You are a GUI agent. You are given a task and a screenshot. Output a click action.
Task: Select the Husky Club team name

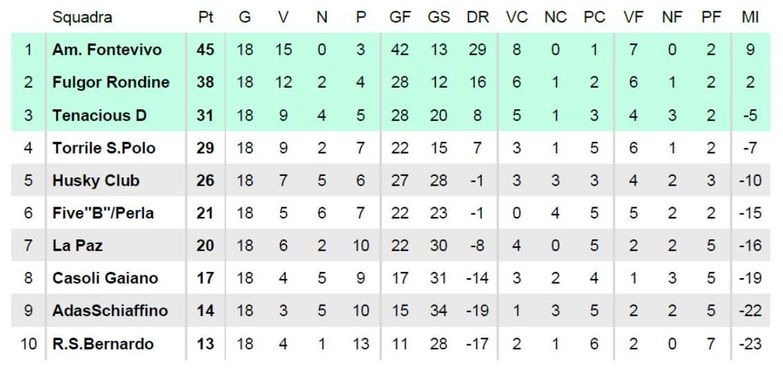[96, 180]
